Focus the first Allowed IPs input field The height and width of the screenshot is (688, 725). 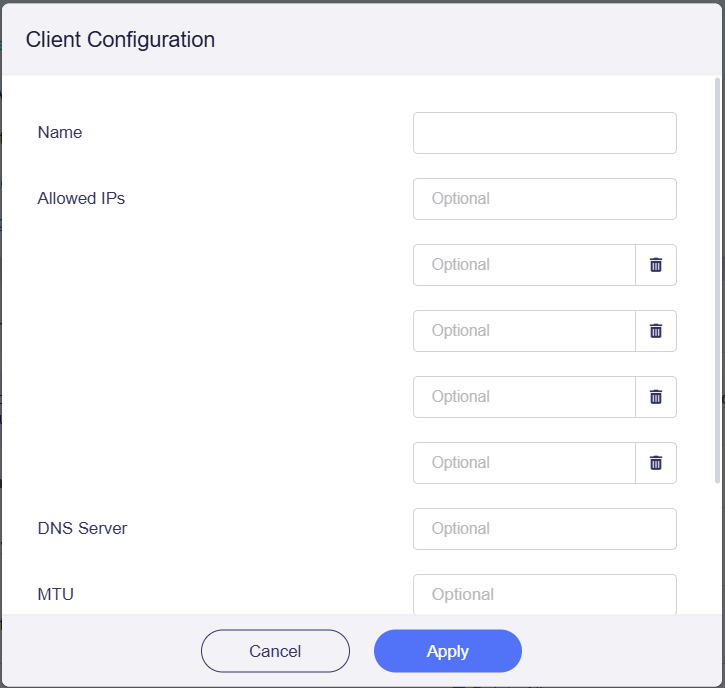(x=544, y=199)
